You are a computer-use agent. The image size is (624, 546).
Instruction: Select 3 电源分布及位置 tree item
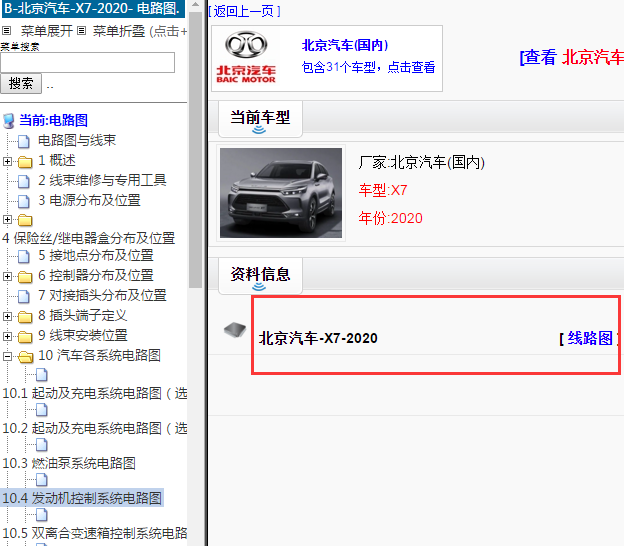tap(89, 200)
